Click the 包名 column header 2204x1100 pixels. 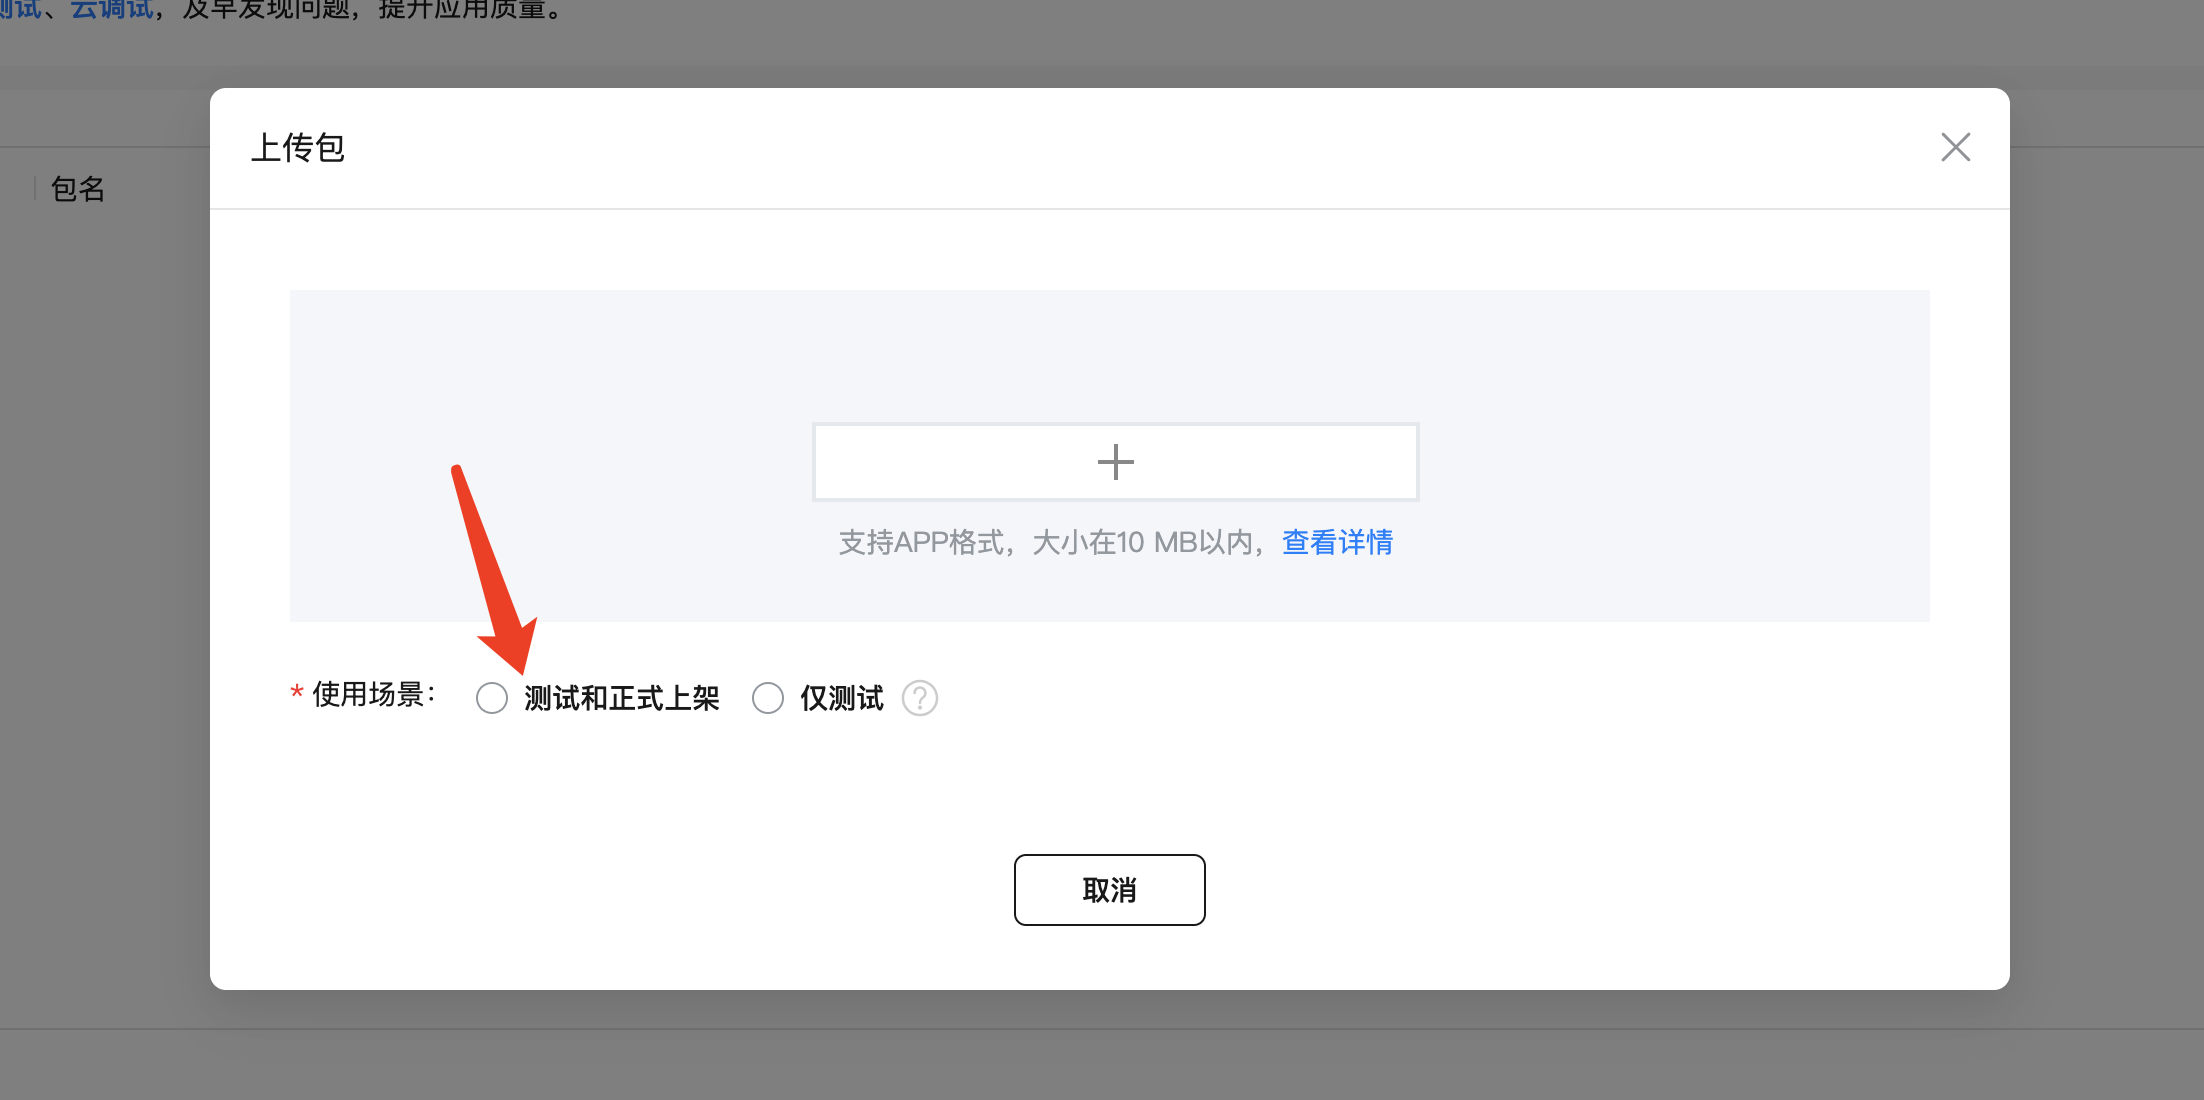pyautogui.click(x=78, y=189)
